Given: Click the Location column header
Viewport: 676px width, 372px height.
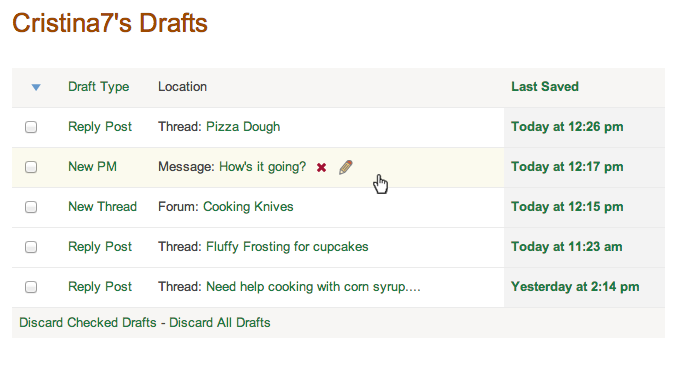Looking at the screenshot, I should click(182, 87).
